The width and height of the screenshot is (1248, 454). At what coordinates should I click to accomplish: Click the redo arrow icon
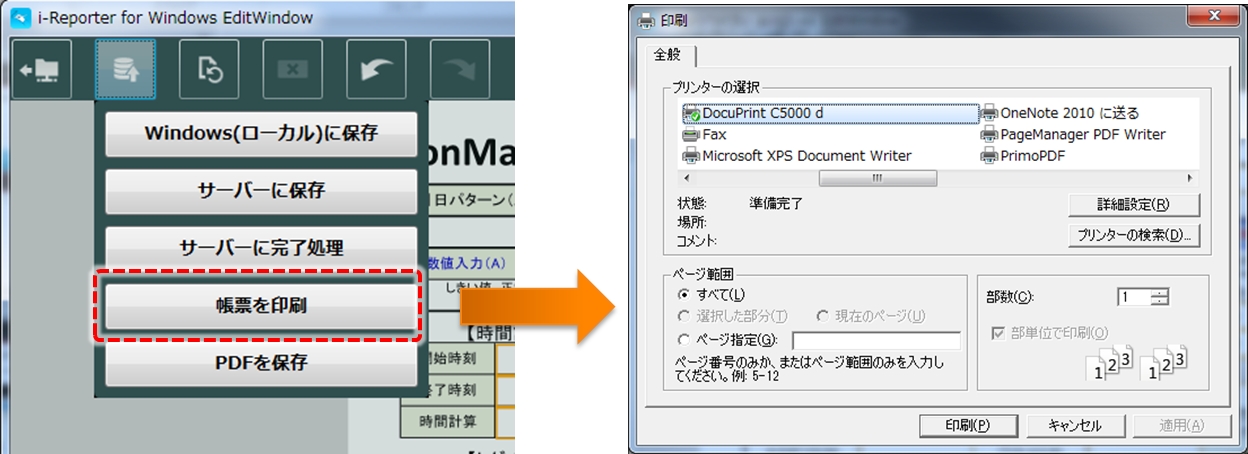pyautogui.click(x=458, y=70)
